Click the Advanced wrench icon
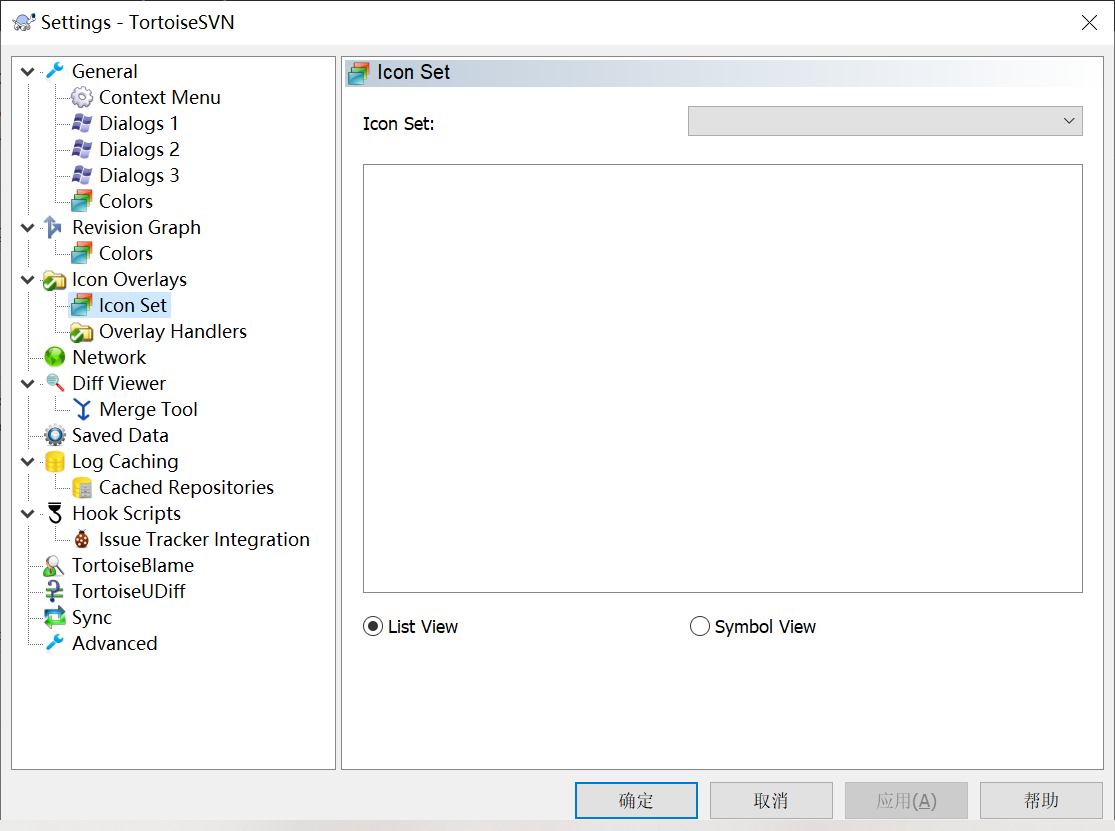This screenshot has width=1115, height=831. pos(55,643)
